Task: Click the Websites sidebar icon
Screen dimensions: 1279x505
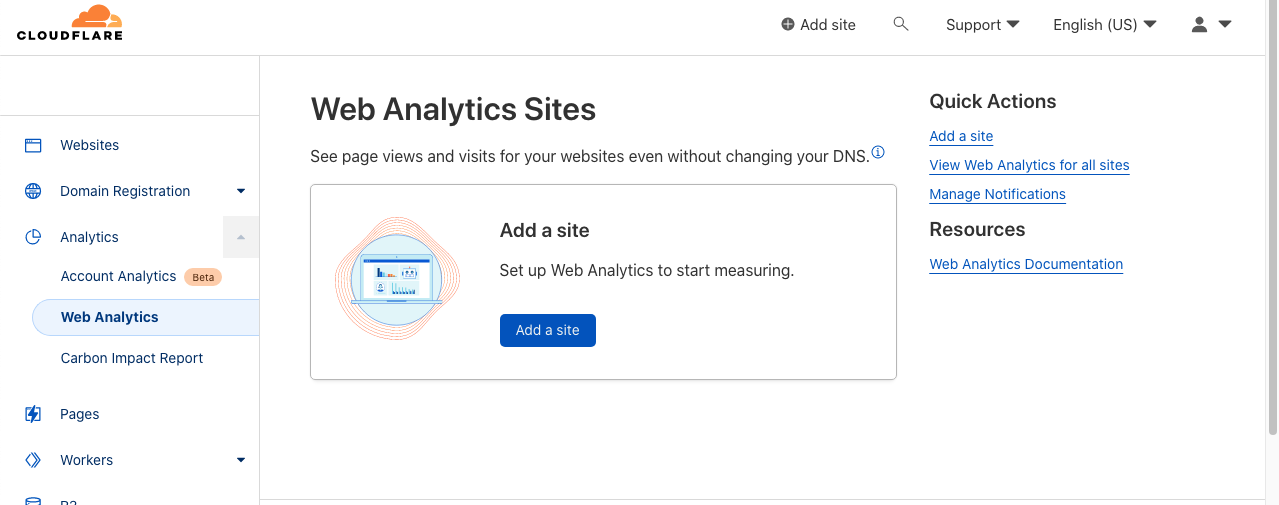Action: click(33, 145)
